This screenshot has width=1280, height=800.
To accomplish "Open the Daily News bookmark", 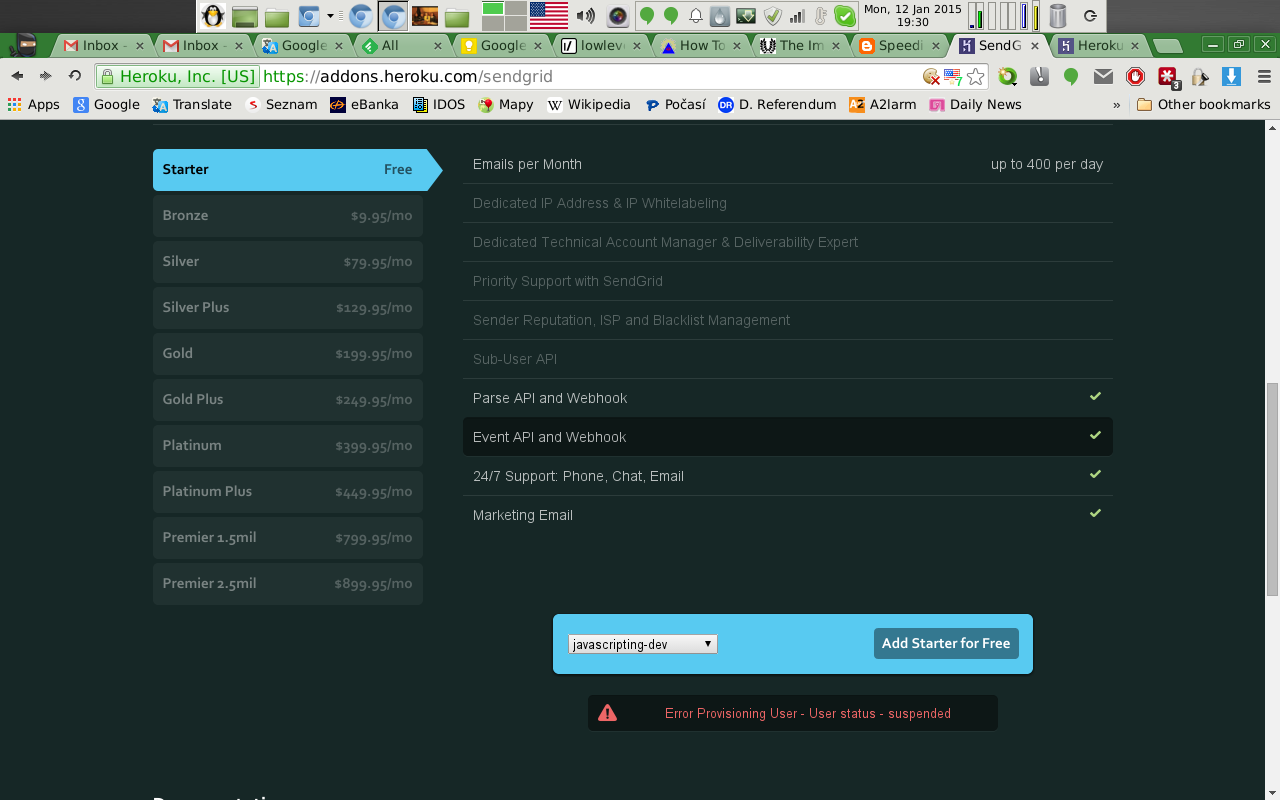I will coord(975,104).
